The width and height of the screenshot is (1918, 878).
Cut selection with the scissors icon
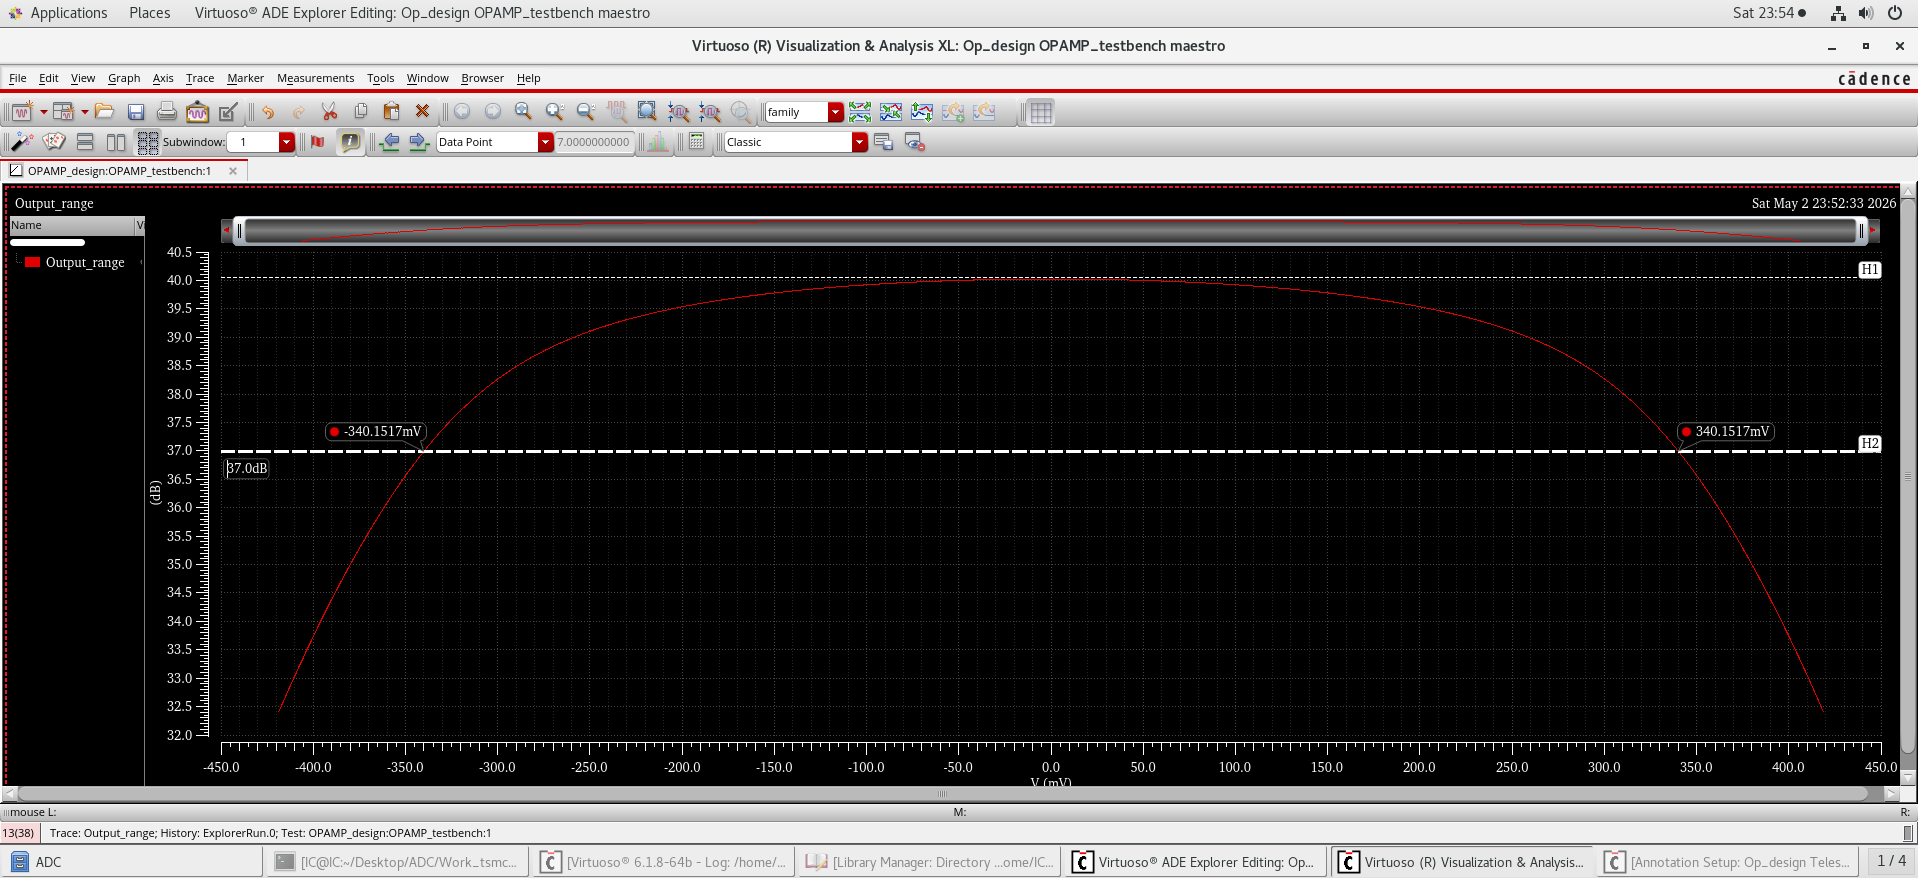tap(329, 112)
